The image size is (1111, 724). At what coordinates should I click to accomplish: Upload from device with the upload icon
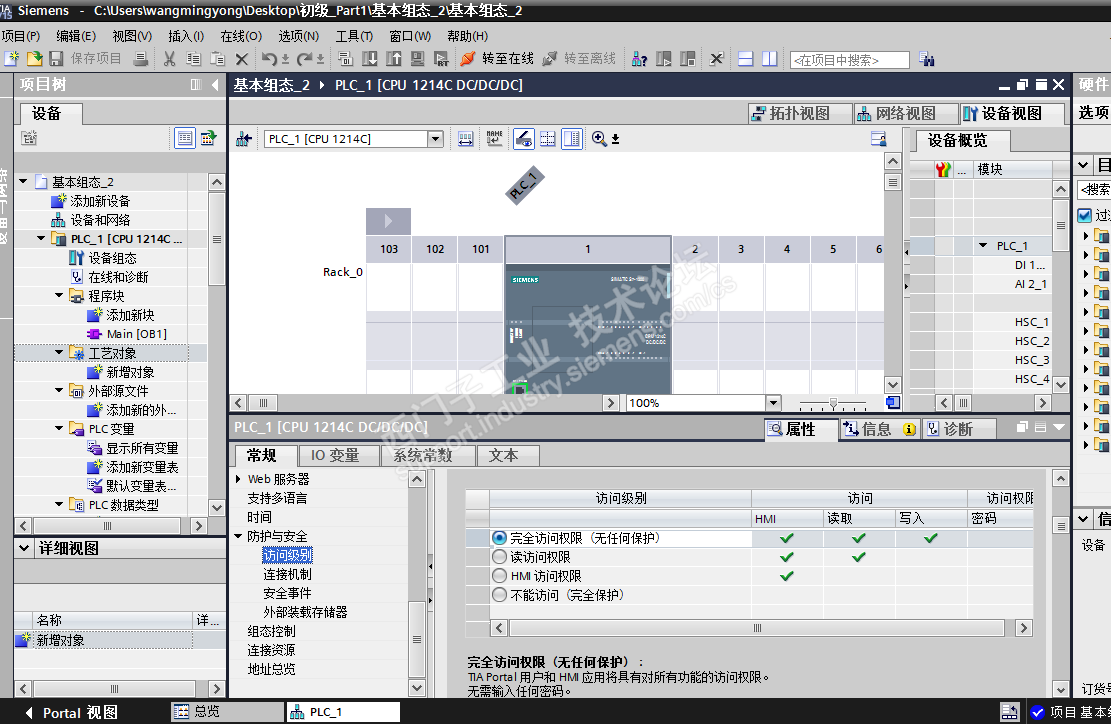(x=393, y=59)
